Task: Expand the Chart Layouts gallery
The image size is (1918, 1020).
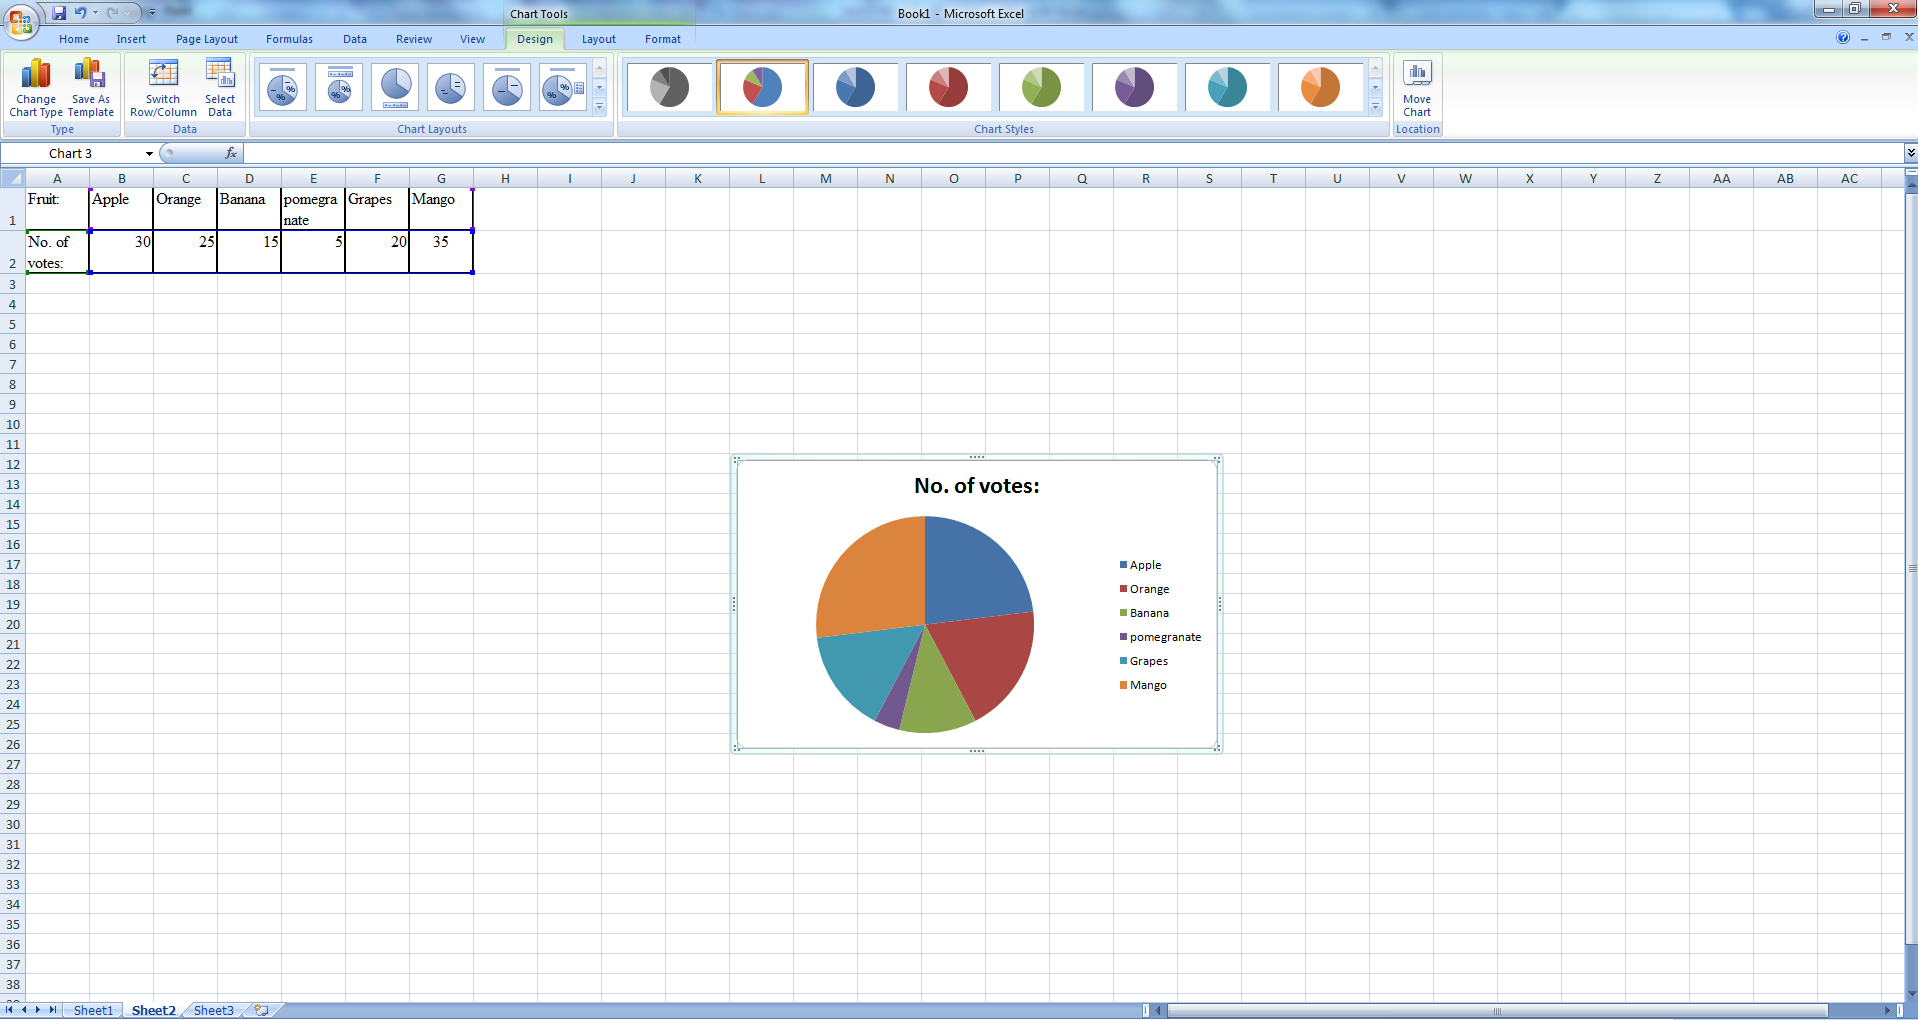Action: 600,106
